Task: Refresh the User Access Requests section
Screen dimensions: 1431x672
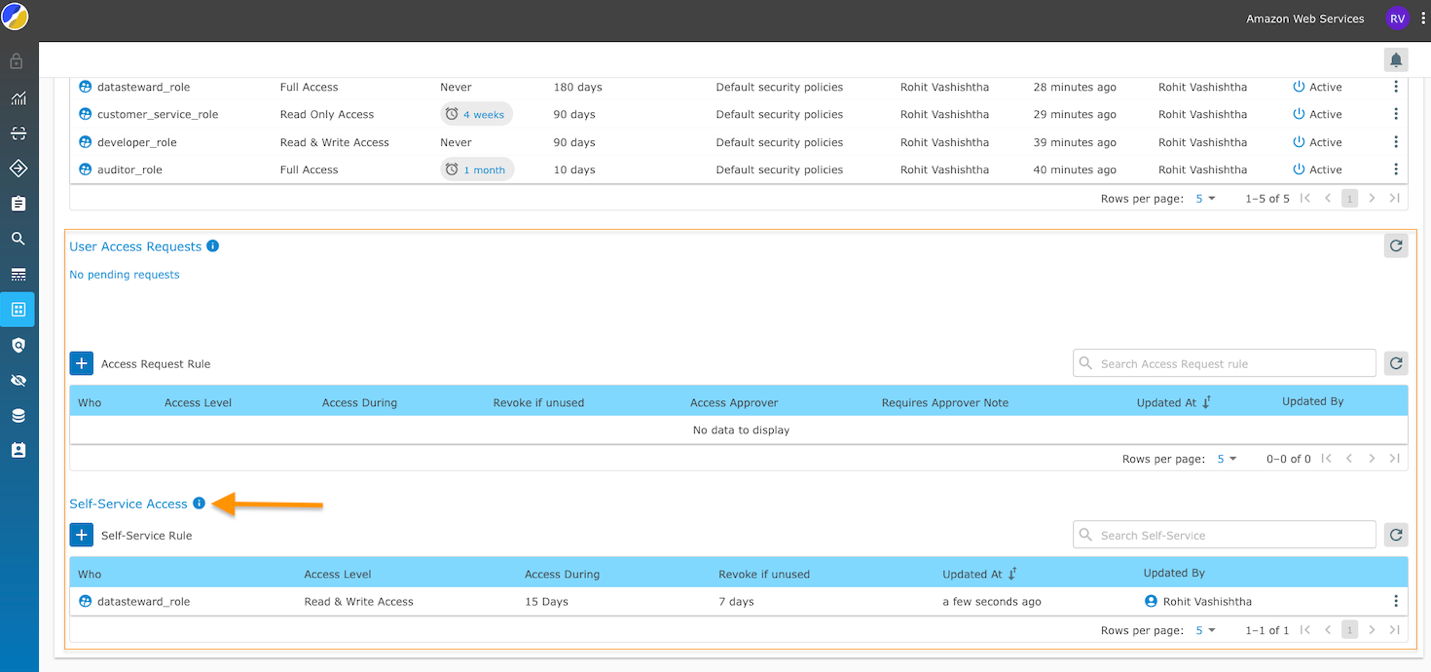Action: 1396,245
